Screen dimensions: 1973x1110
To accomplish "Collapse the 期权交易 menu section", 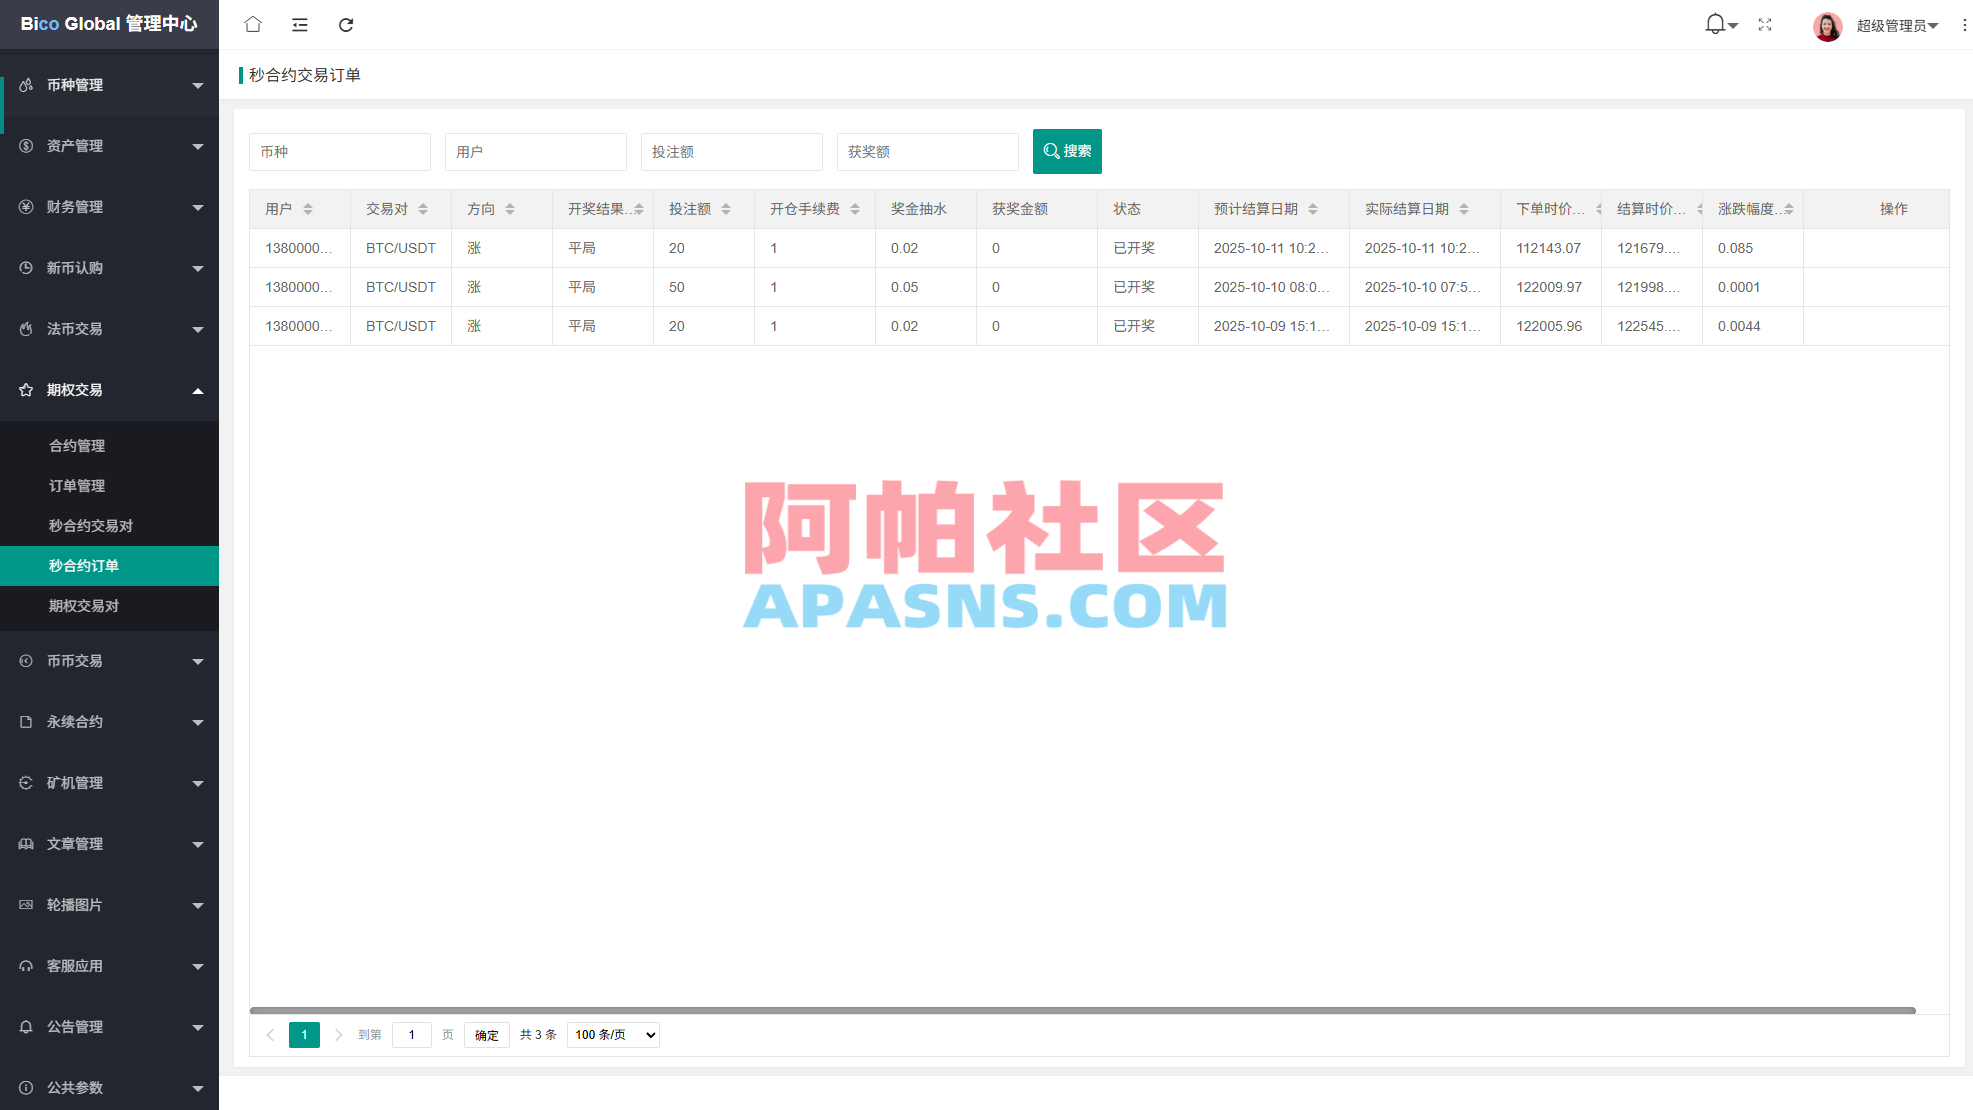I will point(109,390).
